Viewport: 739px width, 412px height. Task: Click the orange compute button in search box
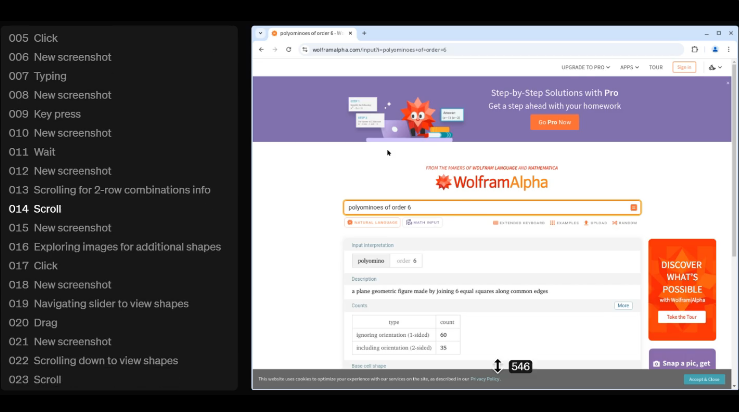633,207
